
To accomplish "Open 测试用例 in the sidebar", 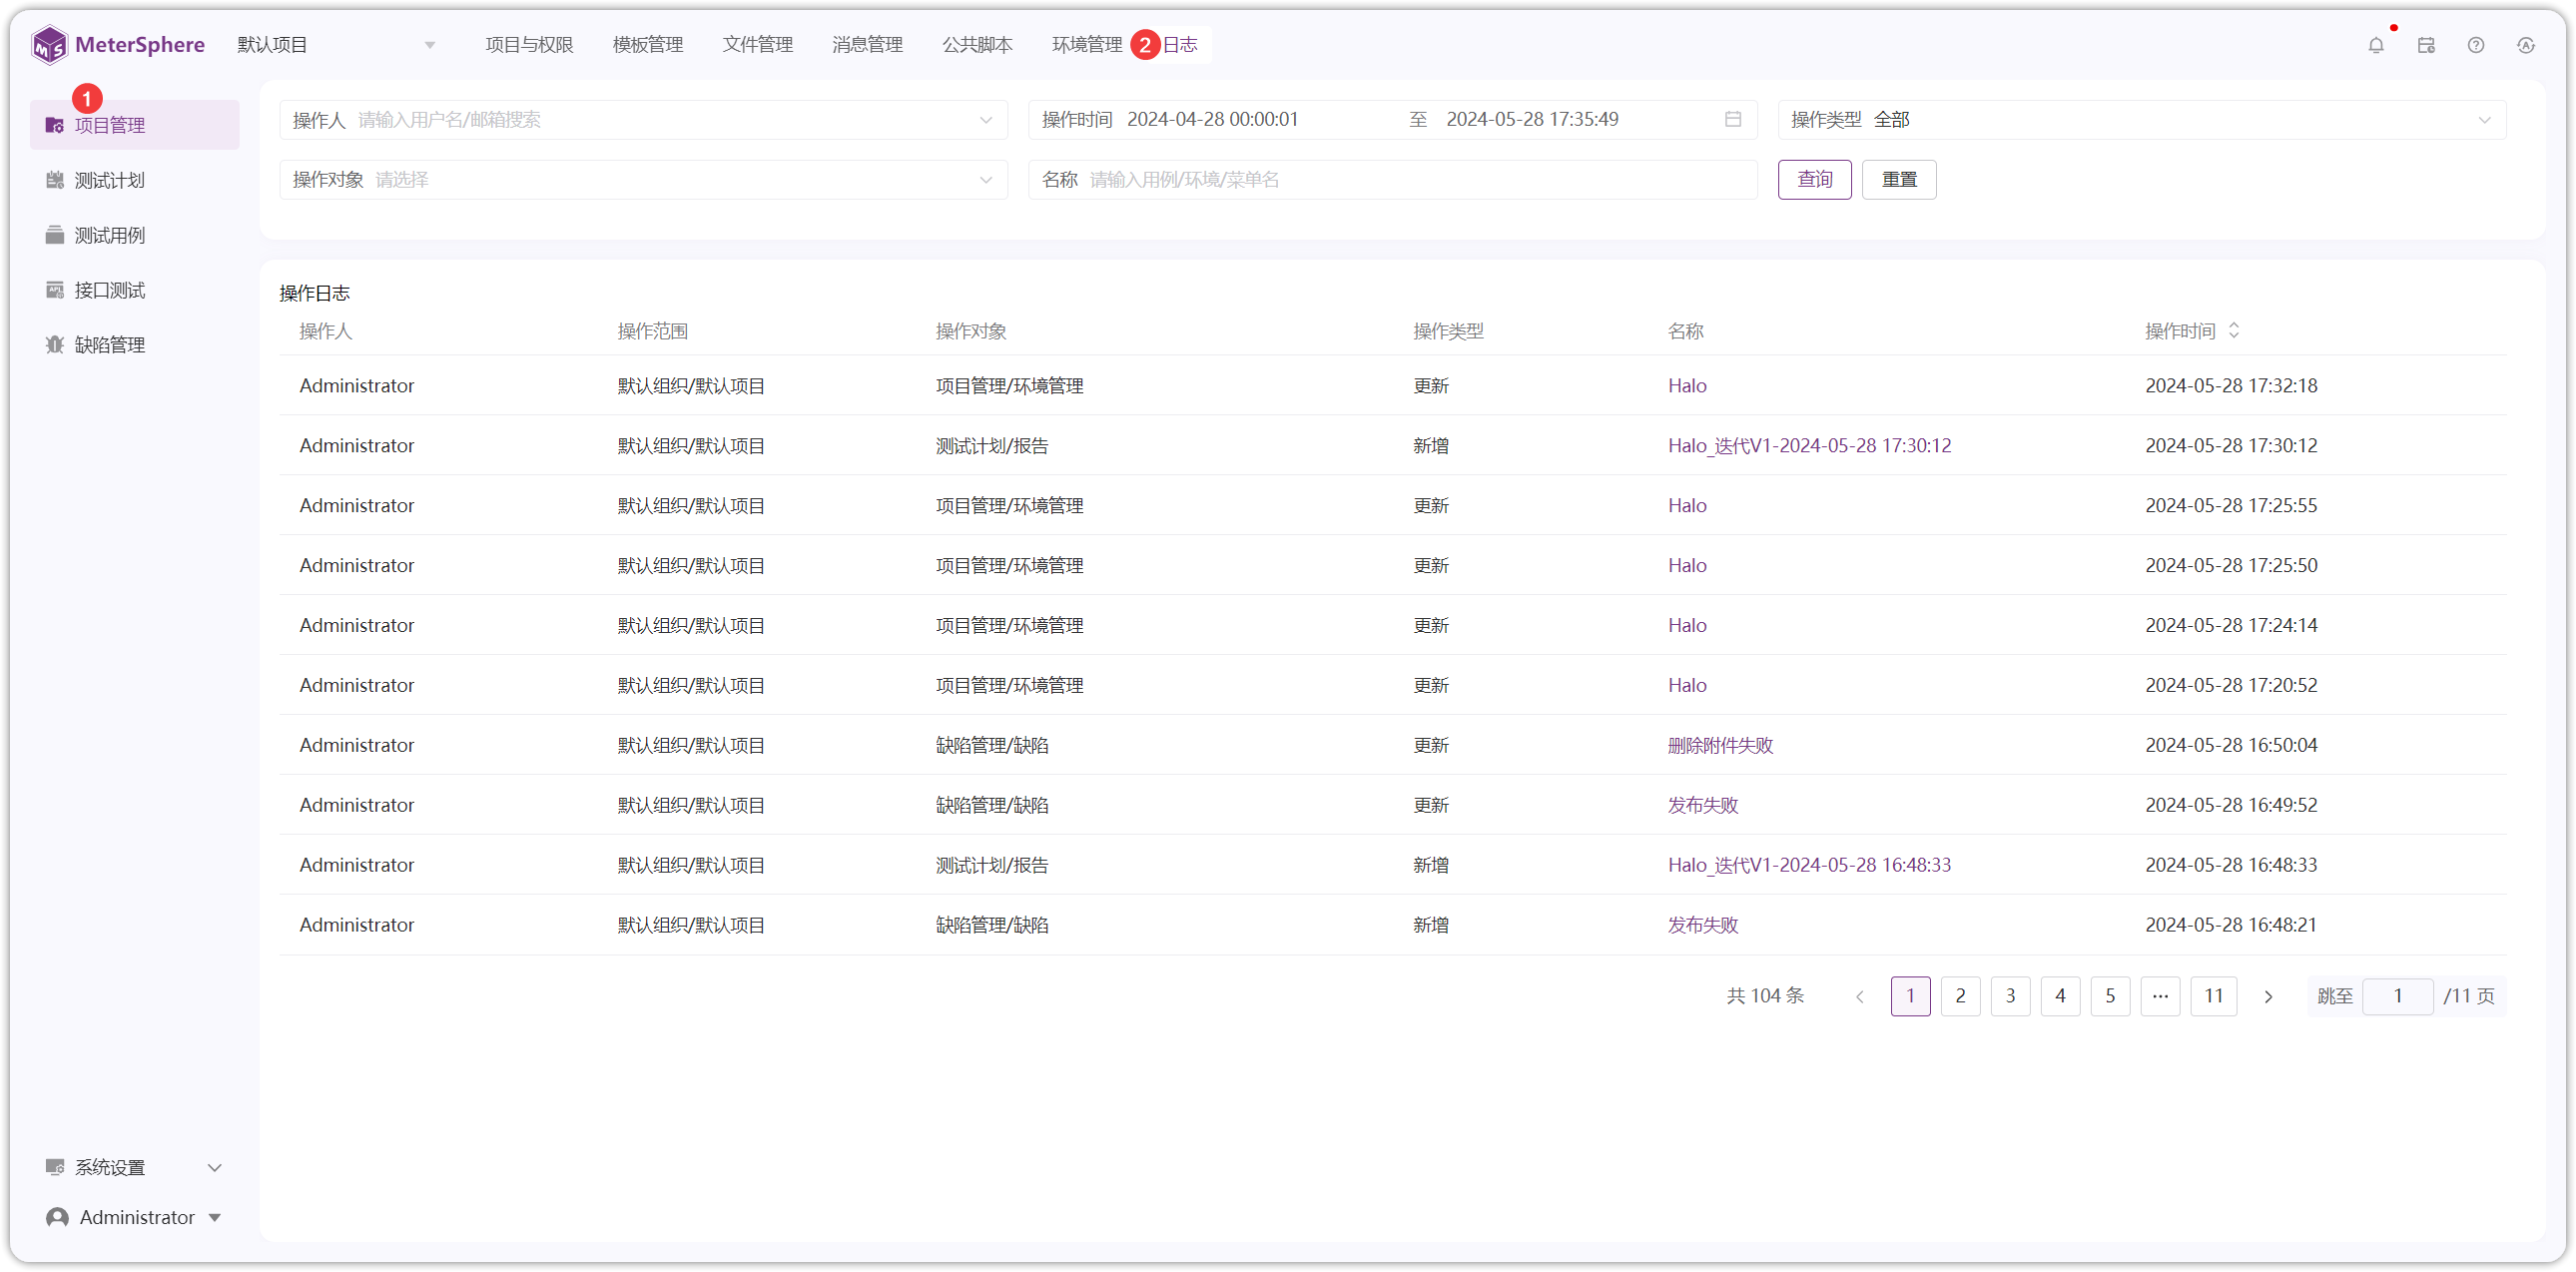I will click(135, 235).
